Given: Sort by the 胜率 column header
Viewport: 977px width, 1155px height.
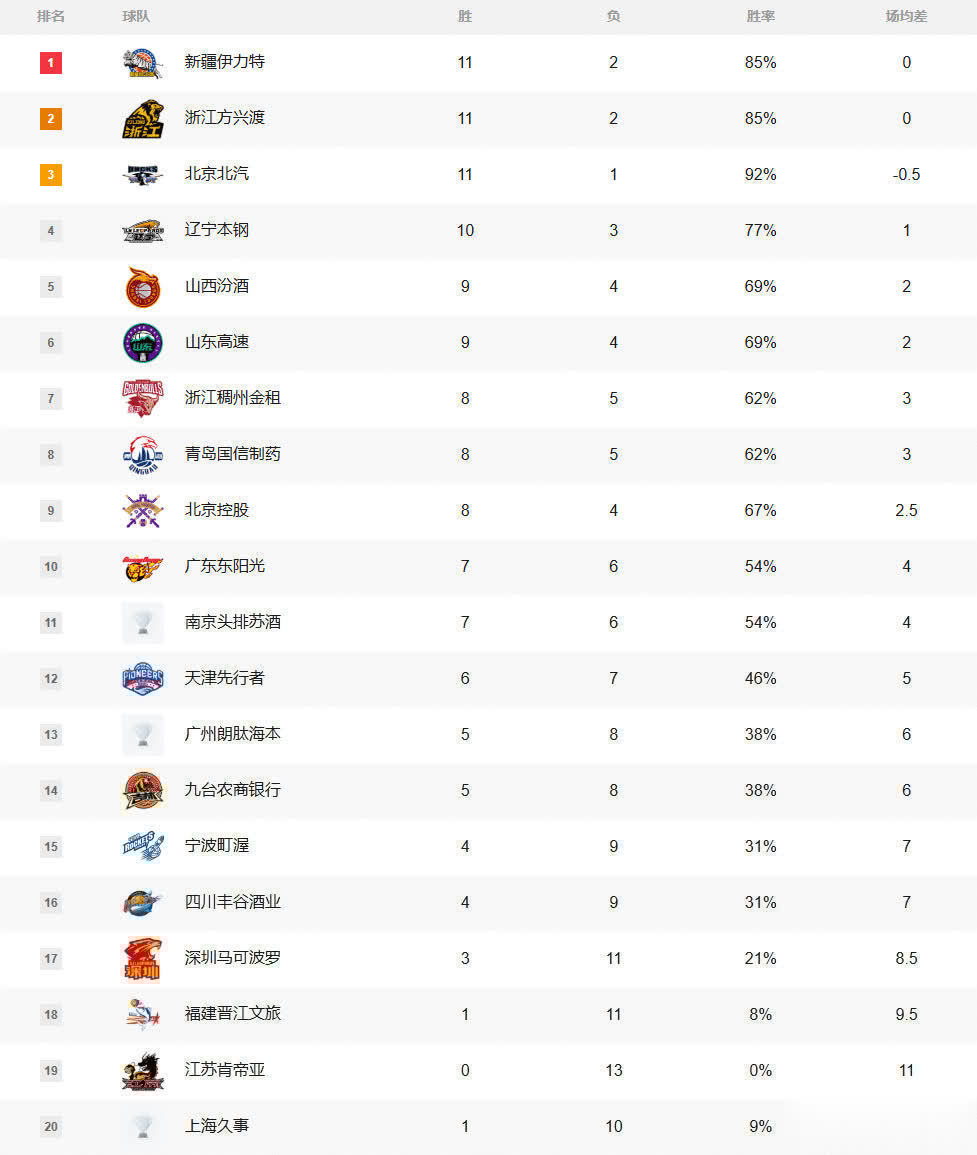Looking at the screenshot, I should click(x=760, y=16).
